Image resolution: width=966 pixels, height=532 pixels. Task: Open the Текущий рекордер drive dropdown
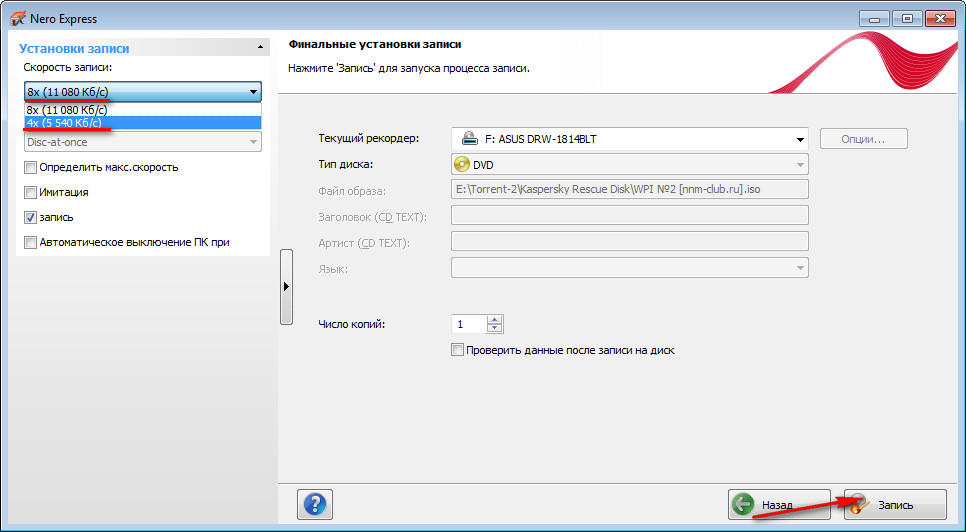pos(630,139)
